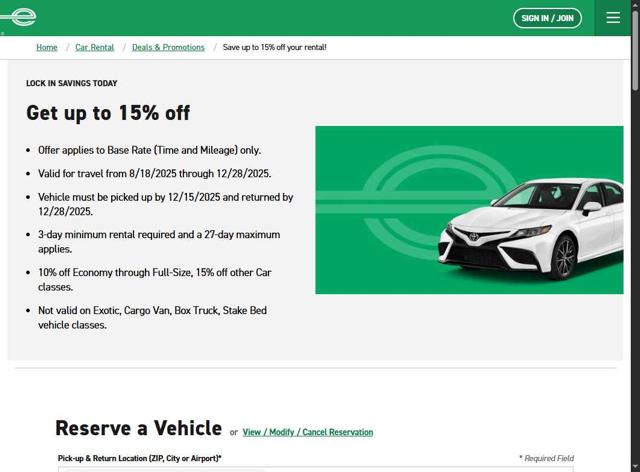Screen dimensions: 640x472
Task: Click the white Toyota car promo image
Action: coord(531,228)
